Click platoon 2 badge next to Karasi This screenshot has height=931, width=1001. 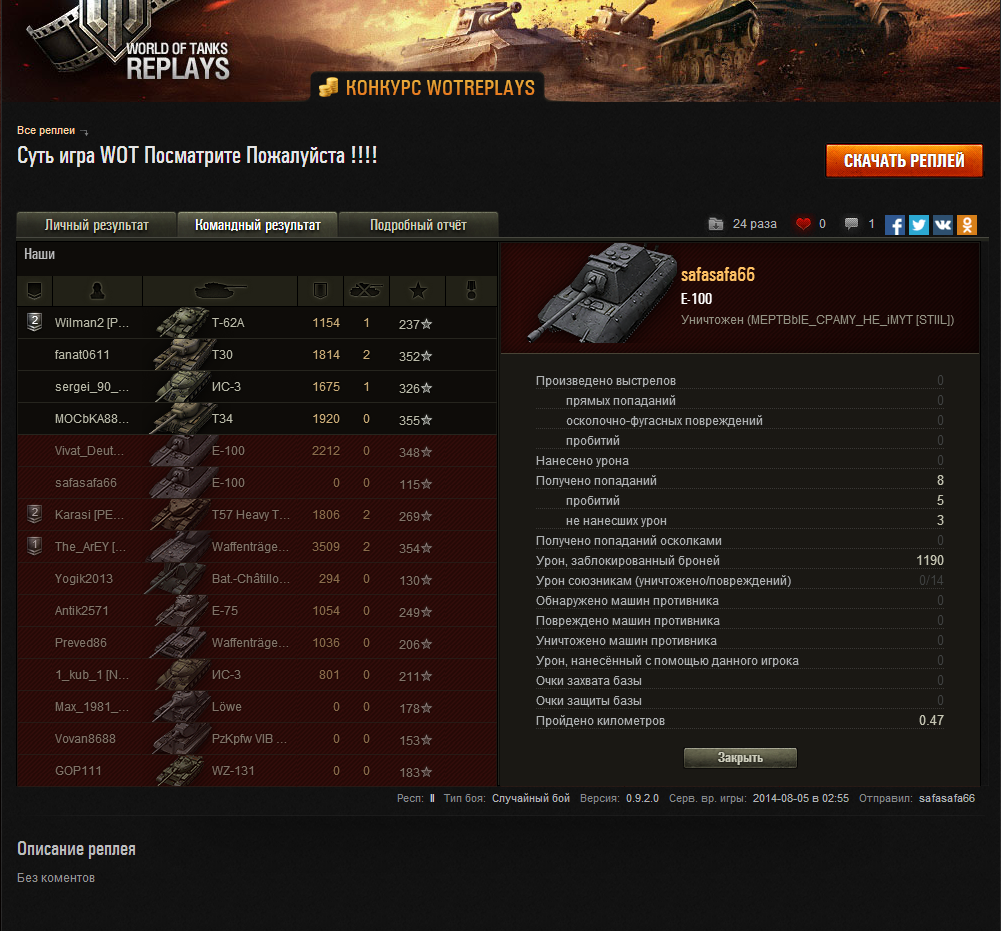[x=34, y=513]
